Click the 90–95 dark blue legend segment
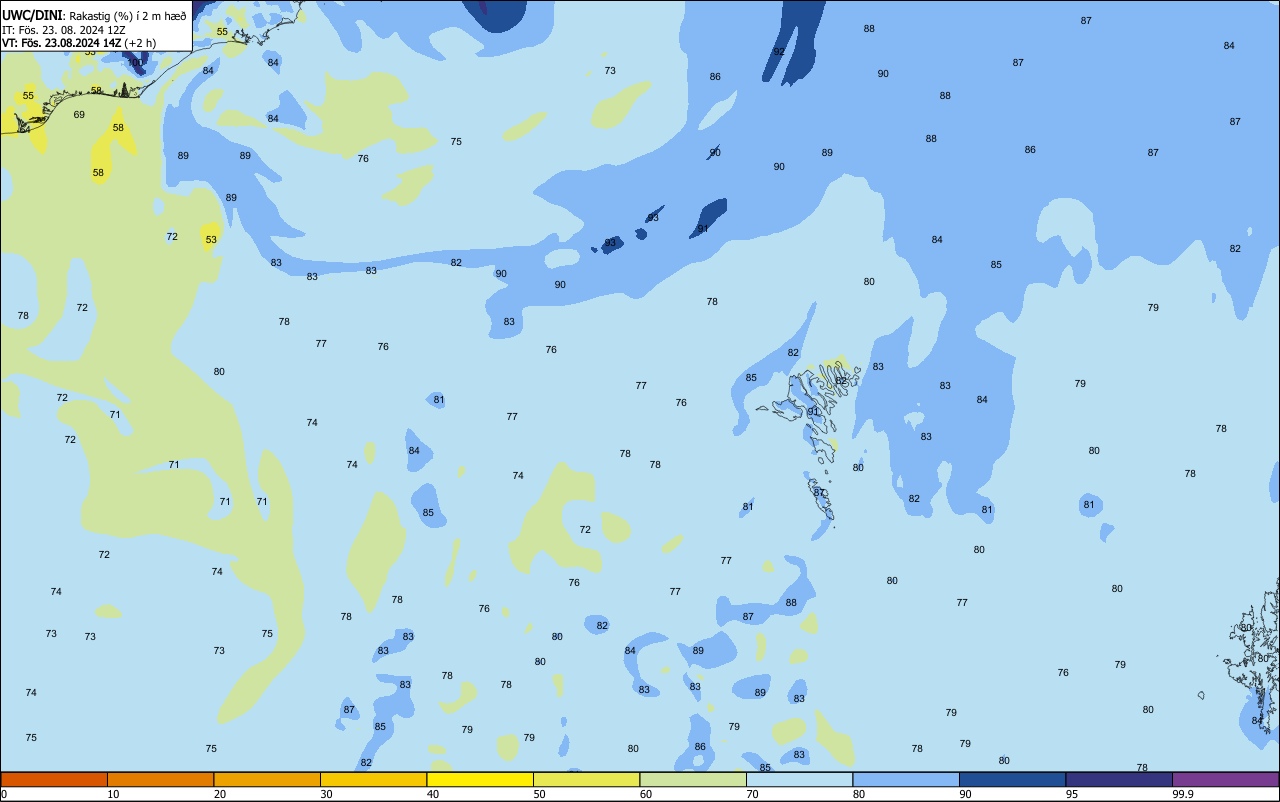This screenshot has height=802, width=1280. (1012, 779)
